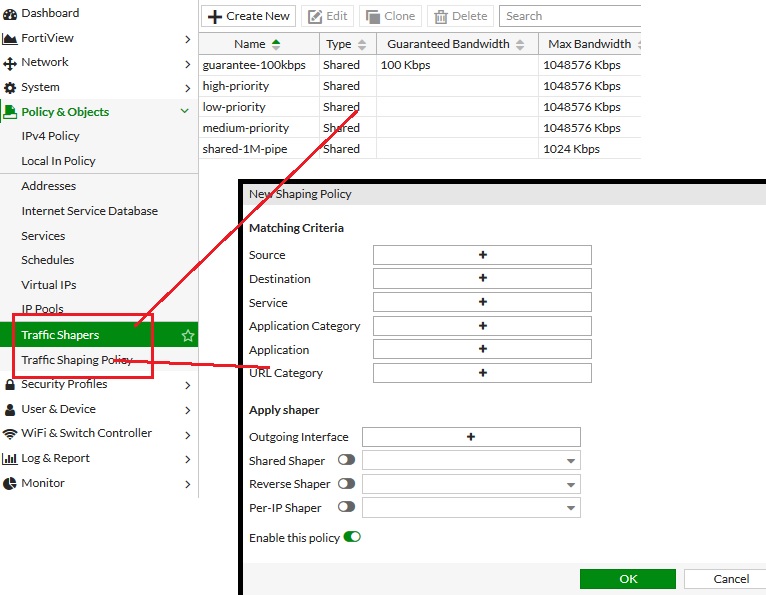Open IPv4 Policy menu item

pyautogui.click(x=50, y=136)
